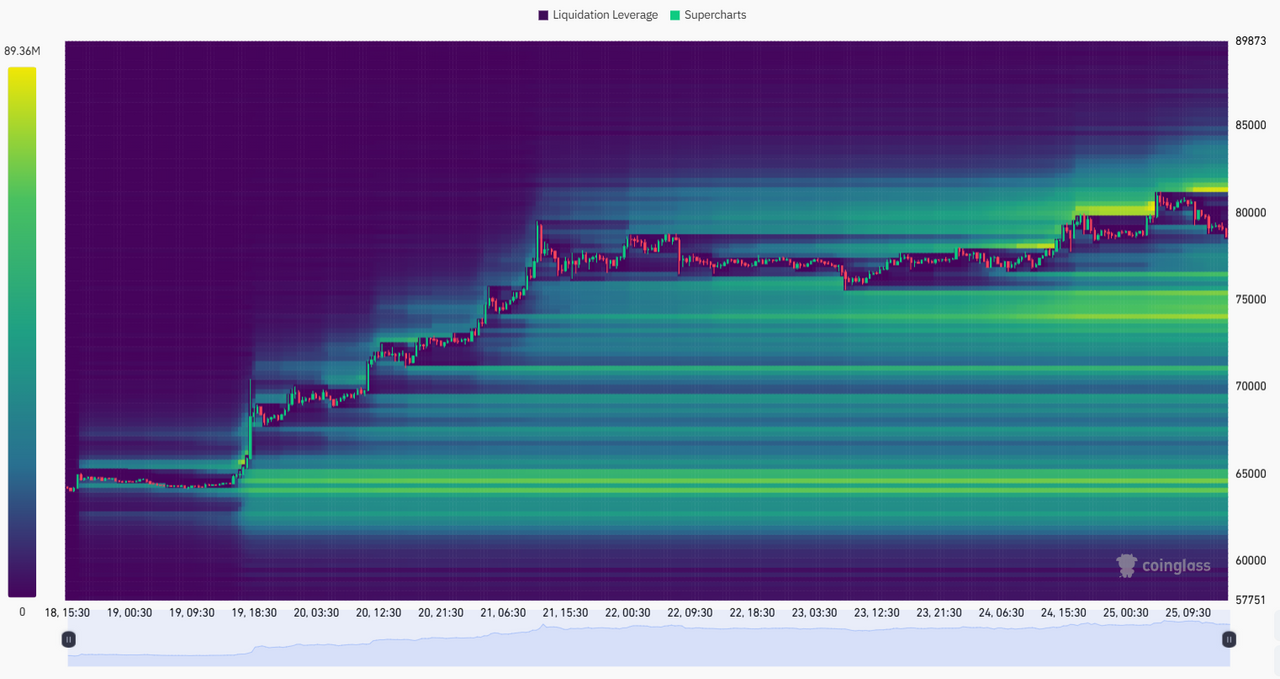1280x679 pixels.
Task: Click the left range slider handle
Action: [x=68, y=638]
